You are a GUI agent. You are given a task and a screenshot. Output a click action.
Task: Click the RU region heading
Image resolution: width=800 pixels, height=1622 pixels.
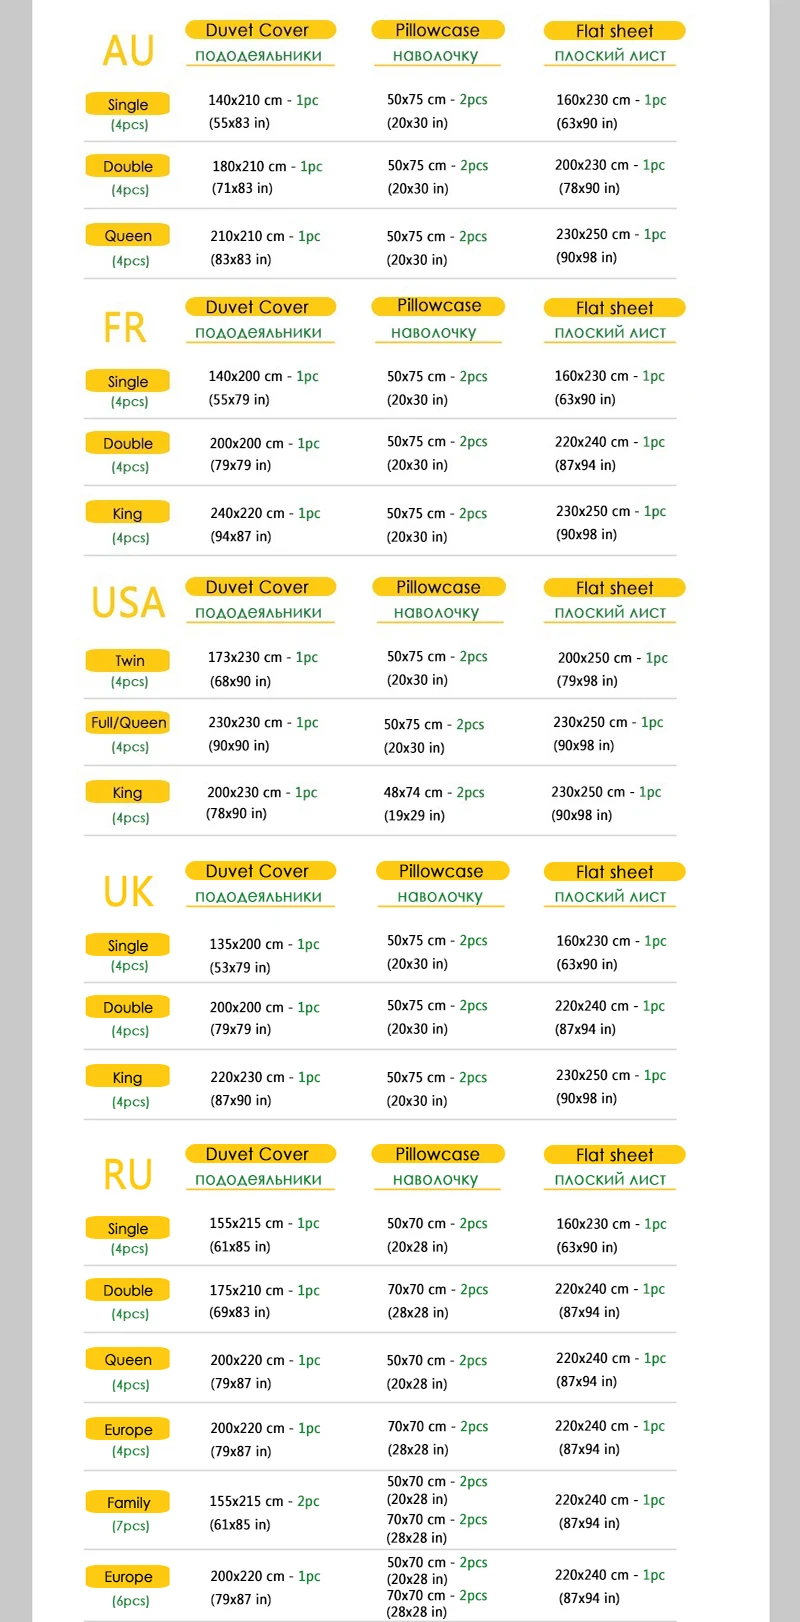[128, 1175]
